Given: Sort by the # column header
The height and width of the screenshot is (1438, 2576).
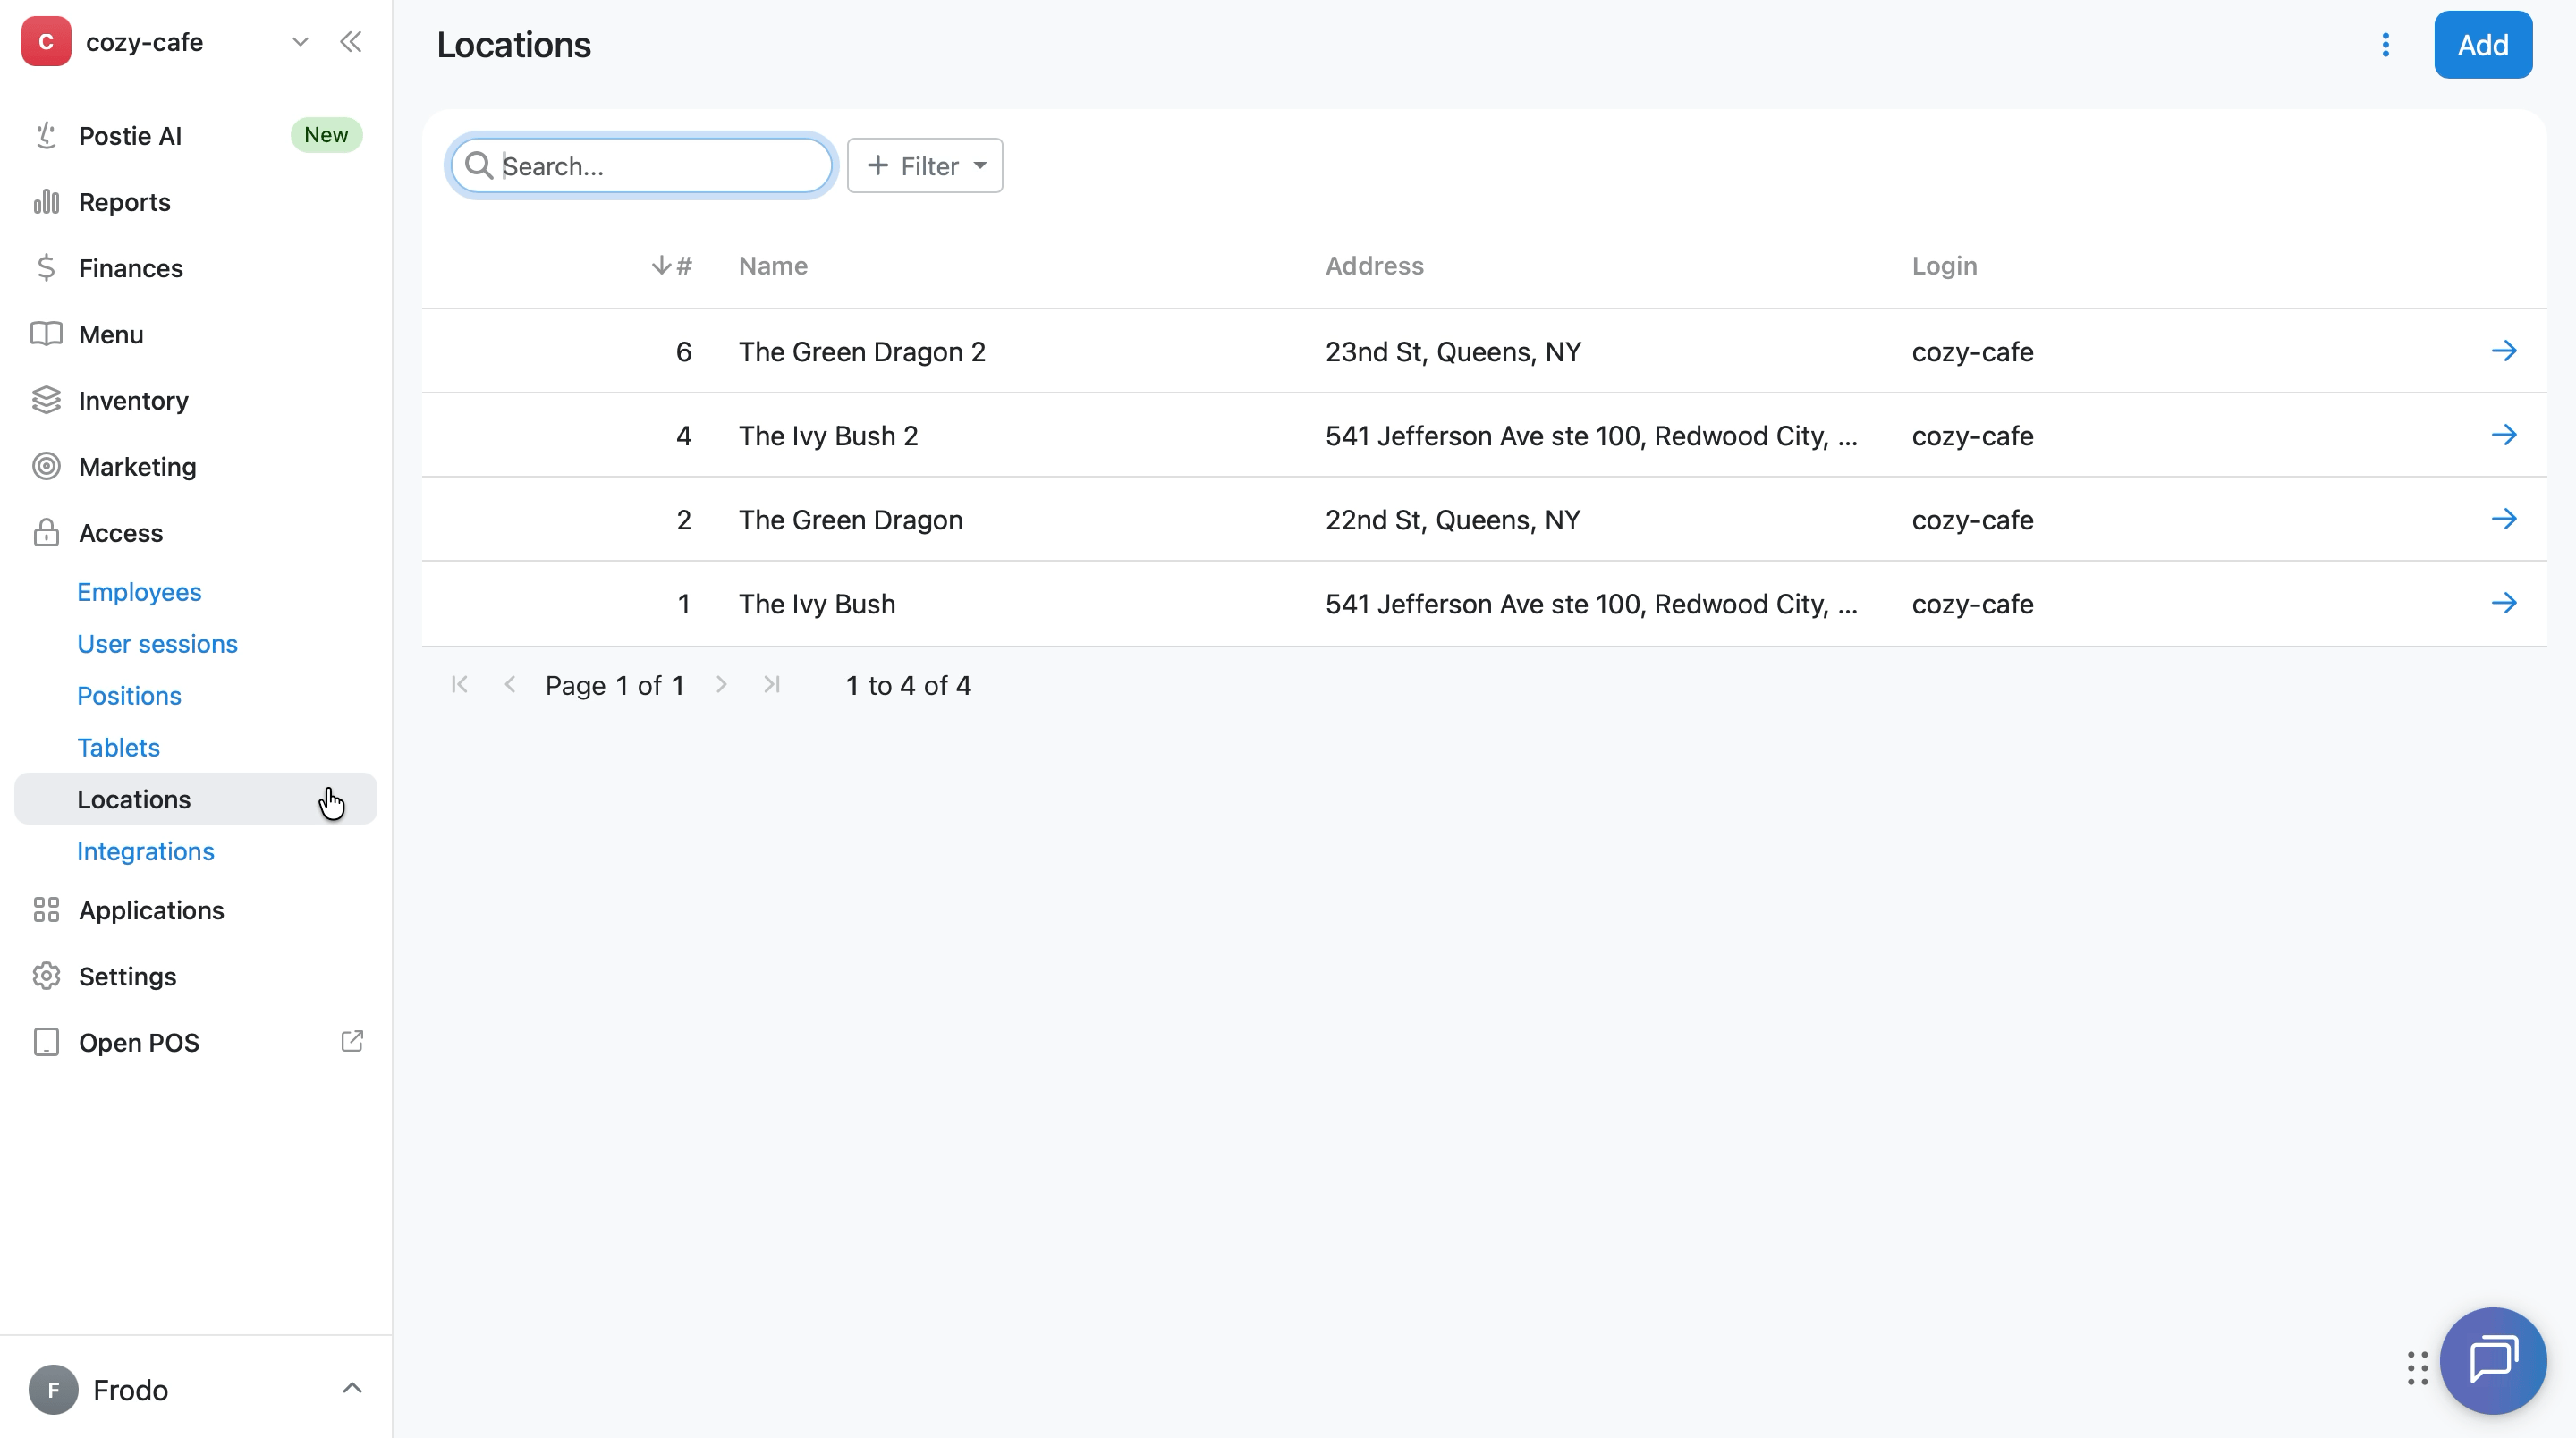Looking at the screenshot, I should point(672,266).
